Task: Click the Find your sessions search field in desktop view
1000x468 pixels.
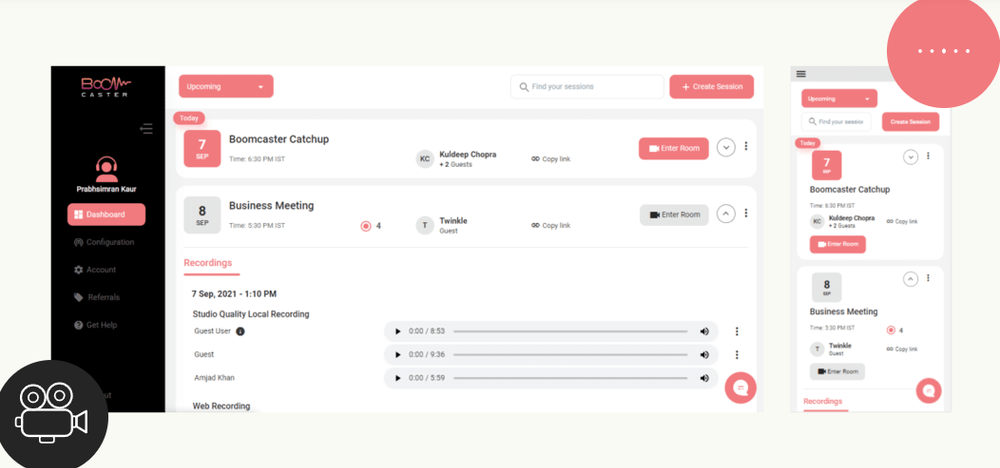Action: 587,87
